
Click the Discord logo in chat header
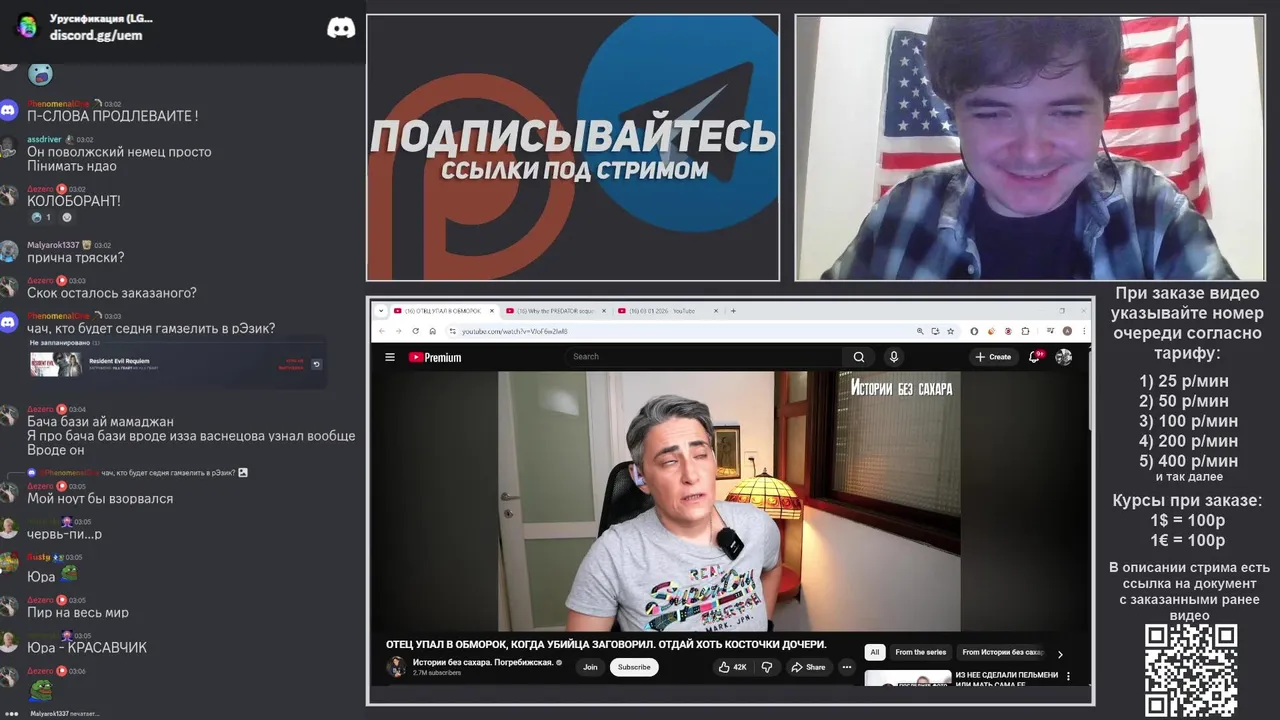click(341, 28)
